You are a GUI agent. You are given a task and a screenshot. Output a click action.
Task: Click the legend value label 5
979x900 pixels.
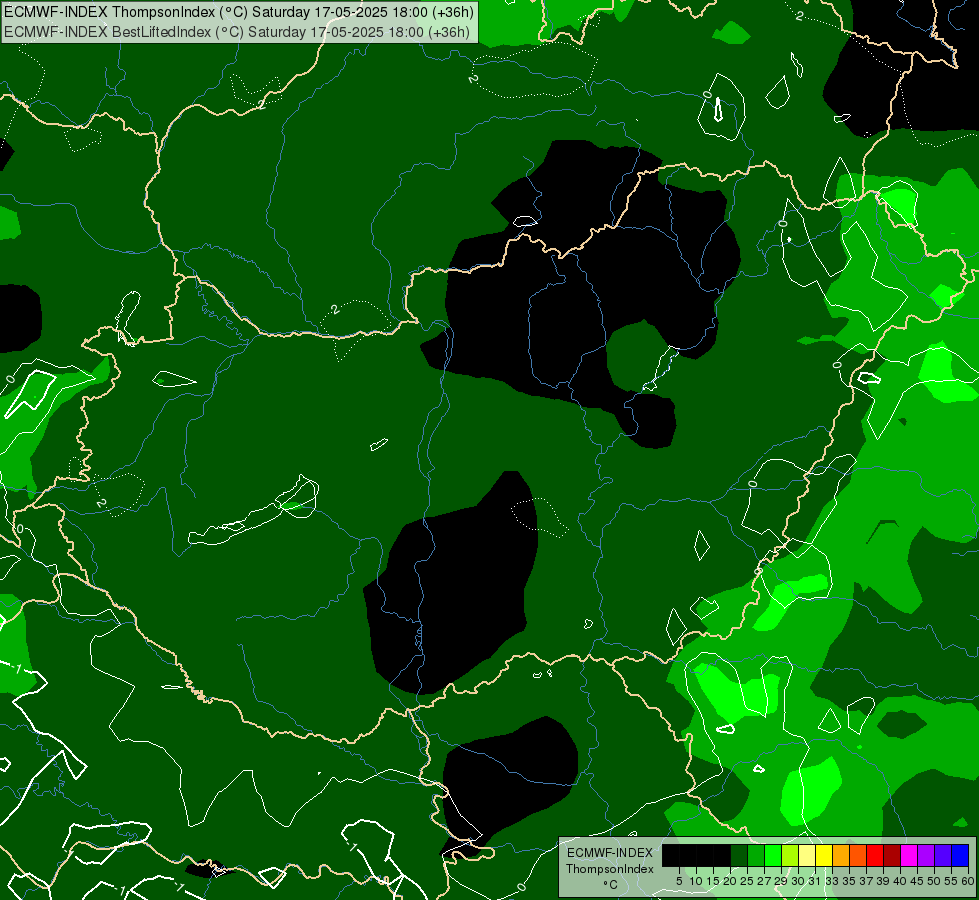pyautogui.click(x=679, y=881)
